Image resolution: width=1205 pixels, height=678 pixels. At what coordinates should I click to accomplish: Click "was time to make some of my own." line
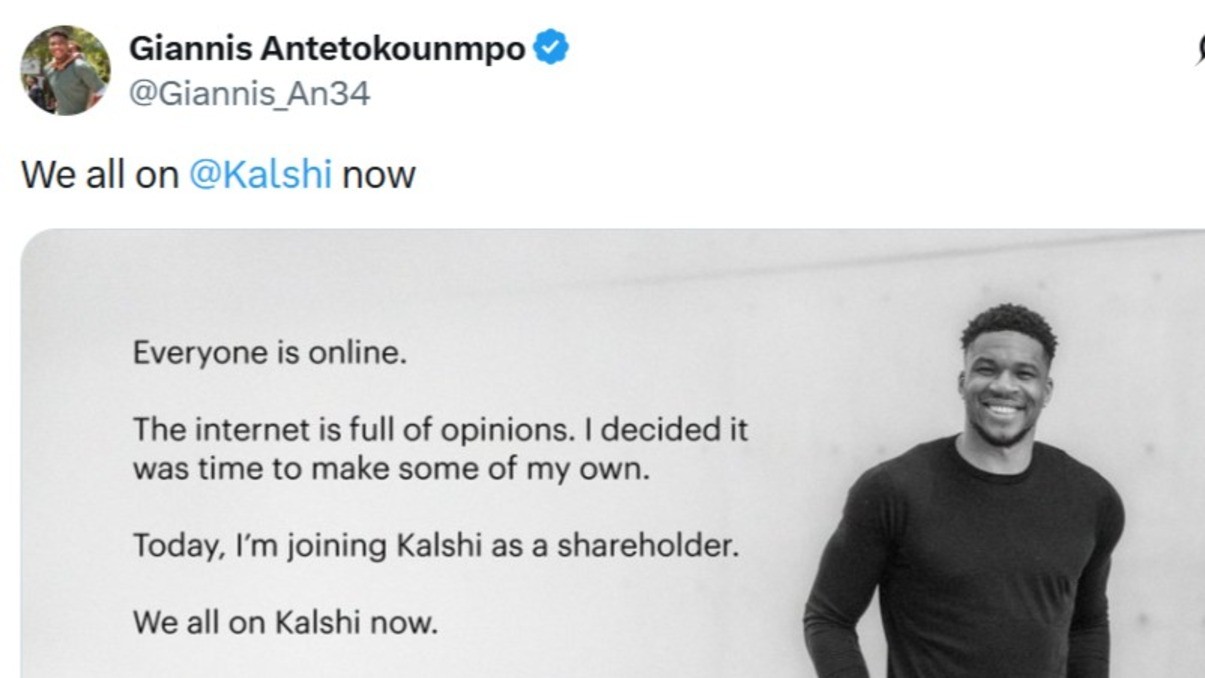tap(391, 467)
